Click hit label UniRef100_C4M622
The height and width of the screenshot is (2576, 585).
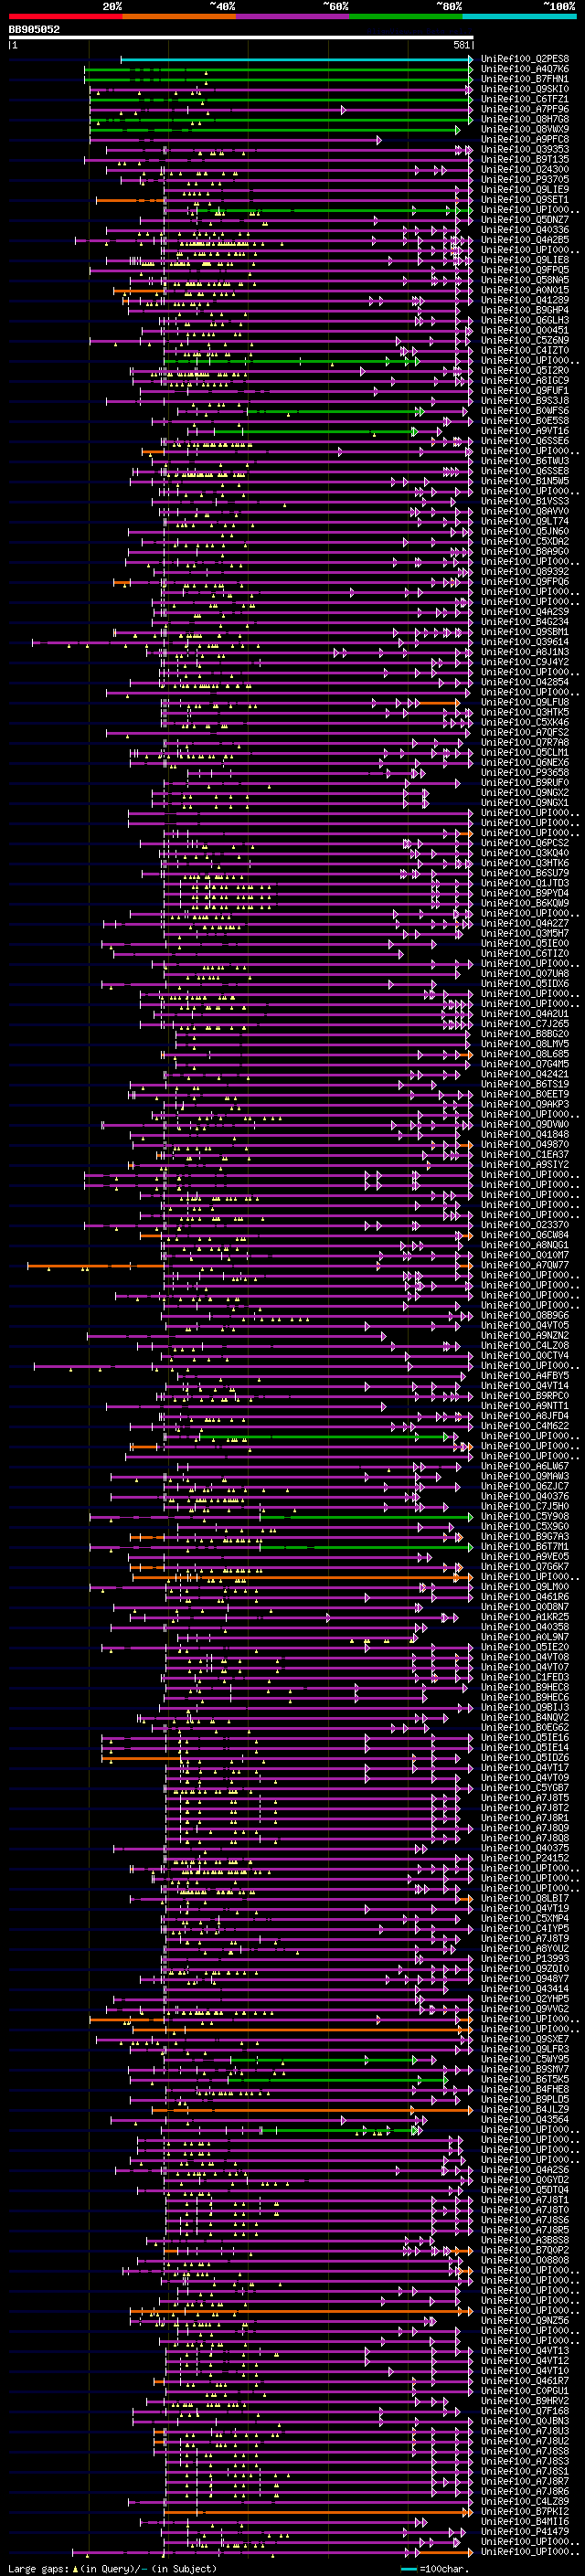525,1426
